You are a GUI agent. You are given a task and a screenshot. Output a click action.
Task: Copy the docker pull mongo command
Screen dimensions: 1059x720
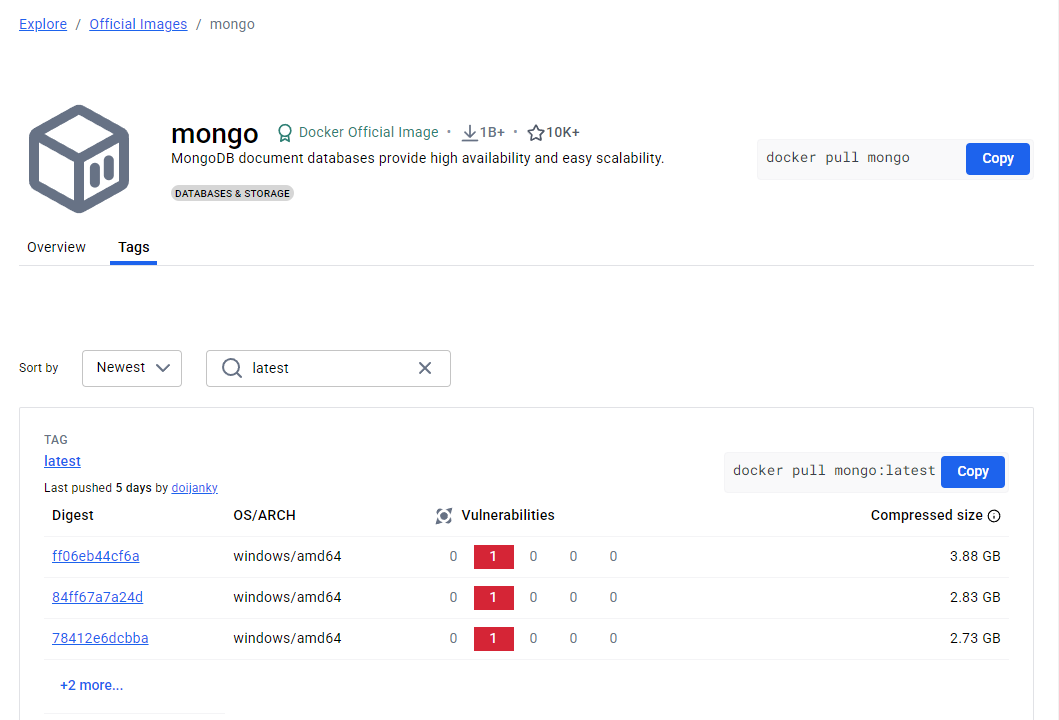pyautogui.click(x=997, y=159)
